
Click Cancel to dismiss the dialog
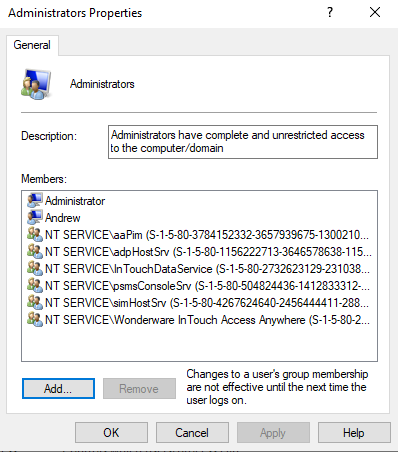click(192, 433)
